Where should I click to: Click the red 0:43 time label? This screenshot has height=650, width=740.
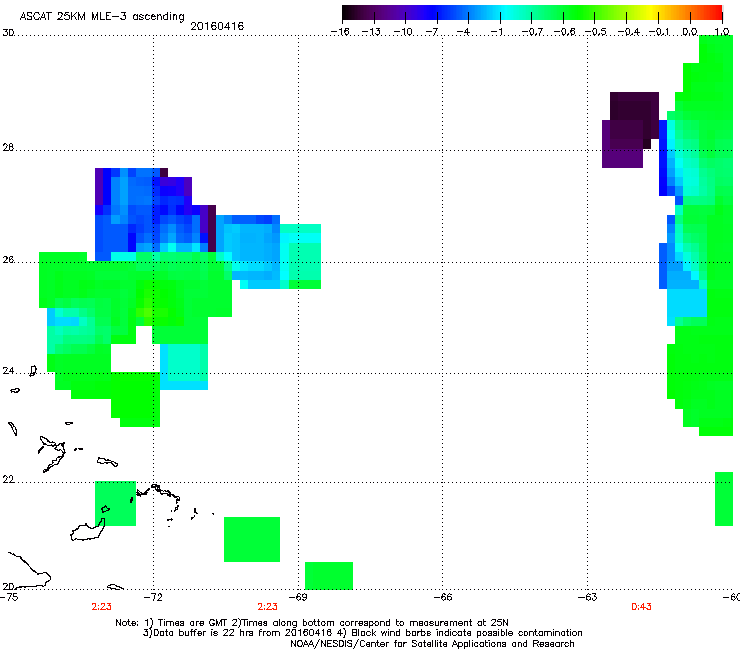tap(641, 607)
